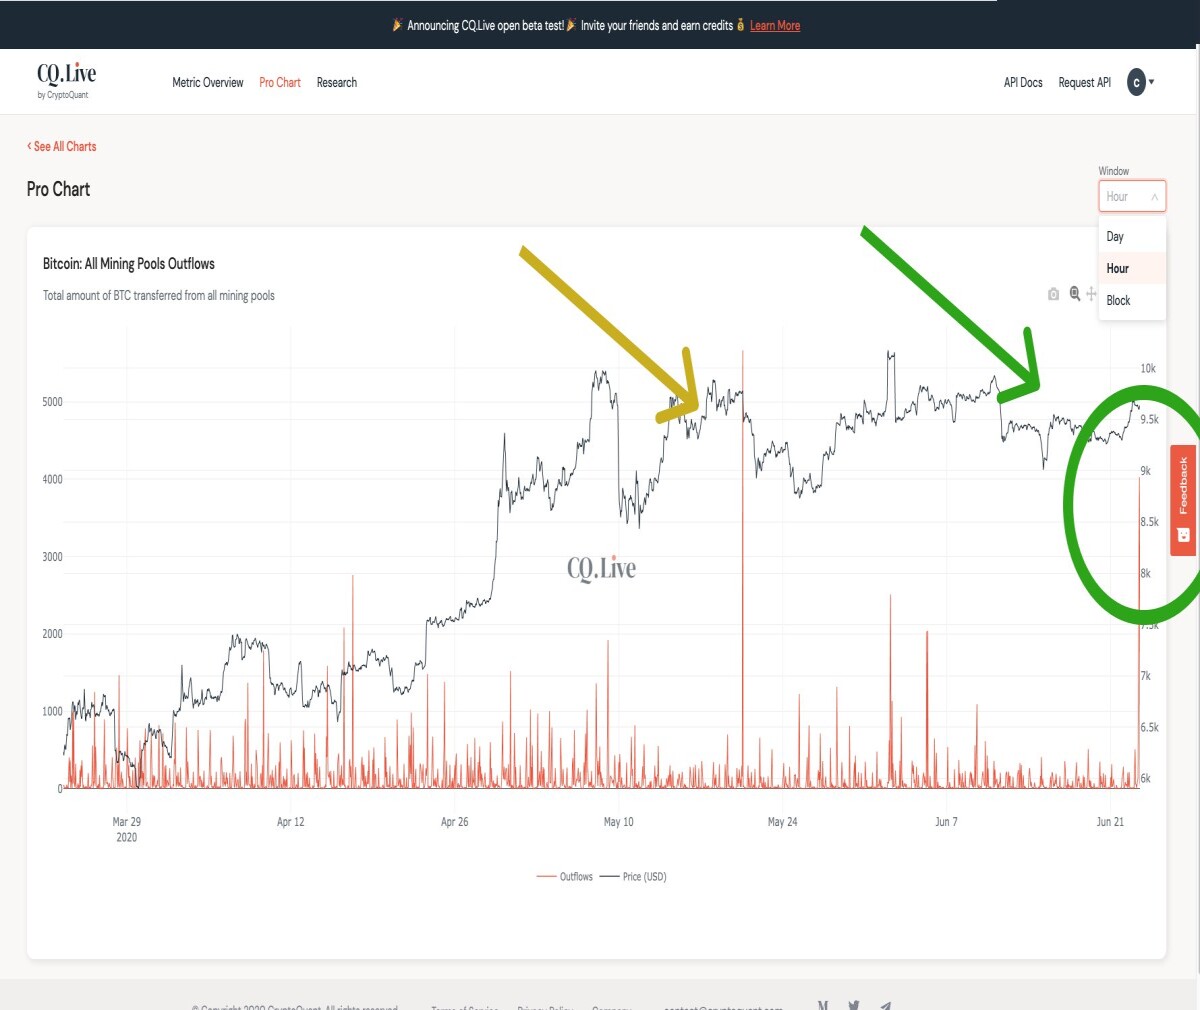The image size is (1200, 1010).
Task: Toggle Outflows series in chart legend
Action: click(x=565, y=877)
